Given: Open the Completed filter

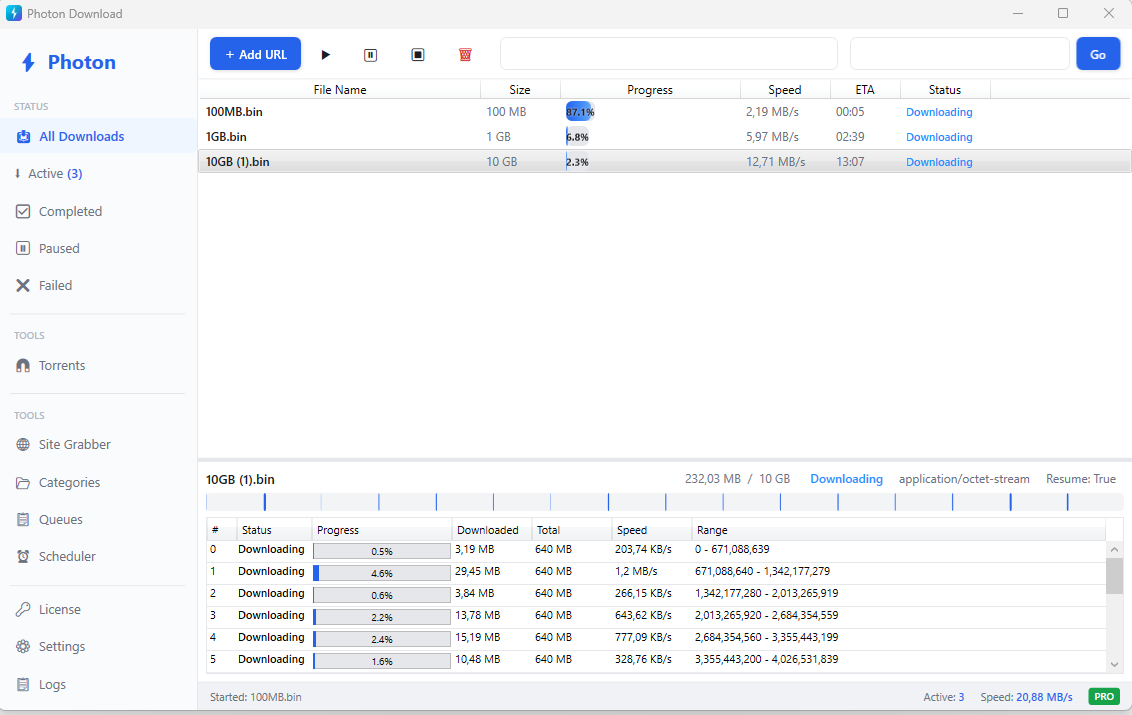Looking at the screenshot, I should (98, 212).
